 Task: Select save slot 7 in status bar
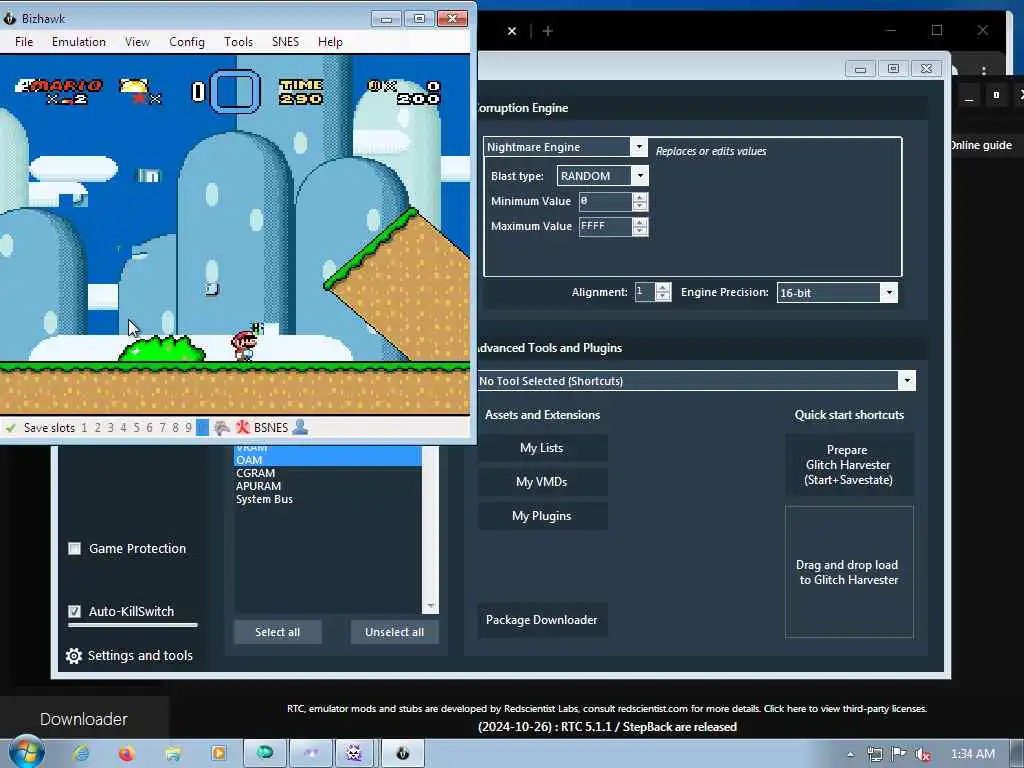coord(163,428)
